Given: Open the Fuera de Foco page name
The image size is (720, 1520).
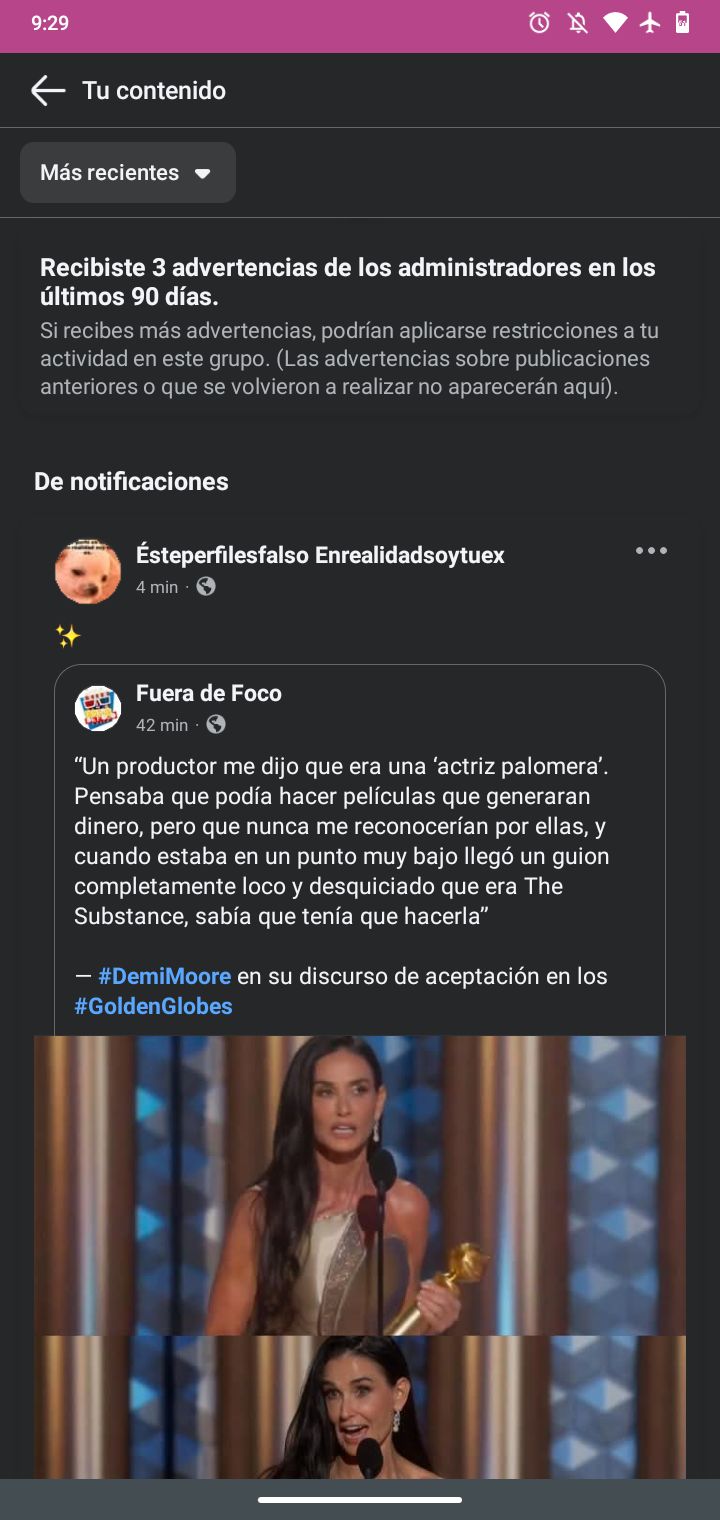Looking at the screenshot, I should [209, 693].
